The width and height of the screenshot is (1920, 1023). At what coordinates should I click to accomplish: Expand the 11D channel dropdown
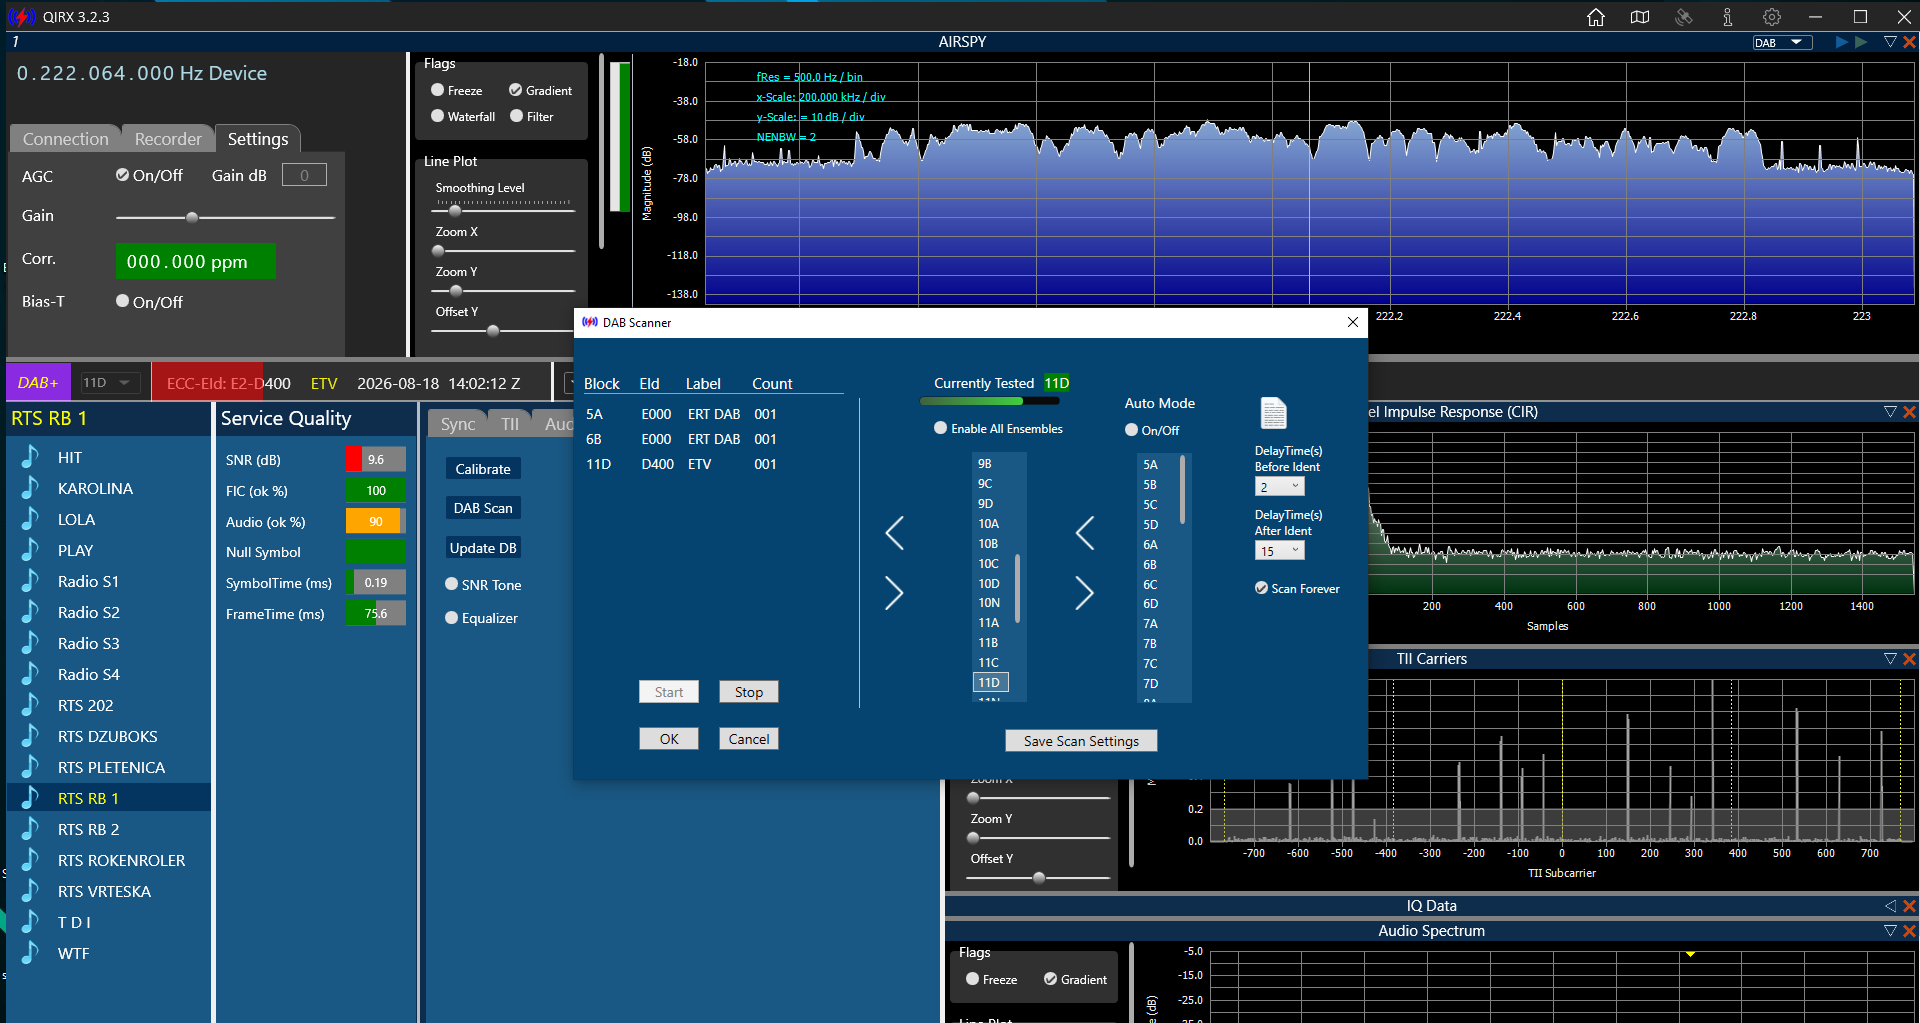coord(109,382)
